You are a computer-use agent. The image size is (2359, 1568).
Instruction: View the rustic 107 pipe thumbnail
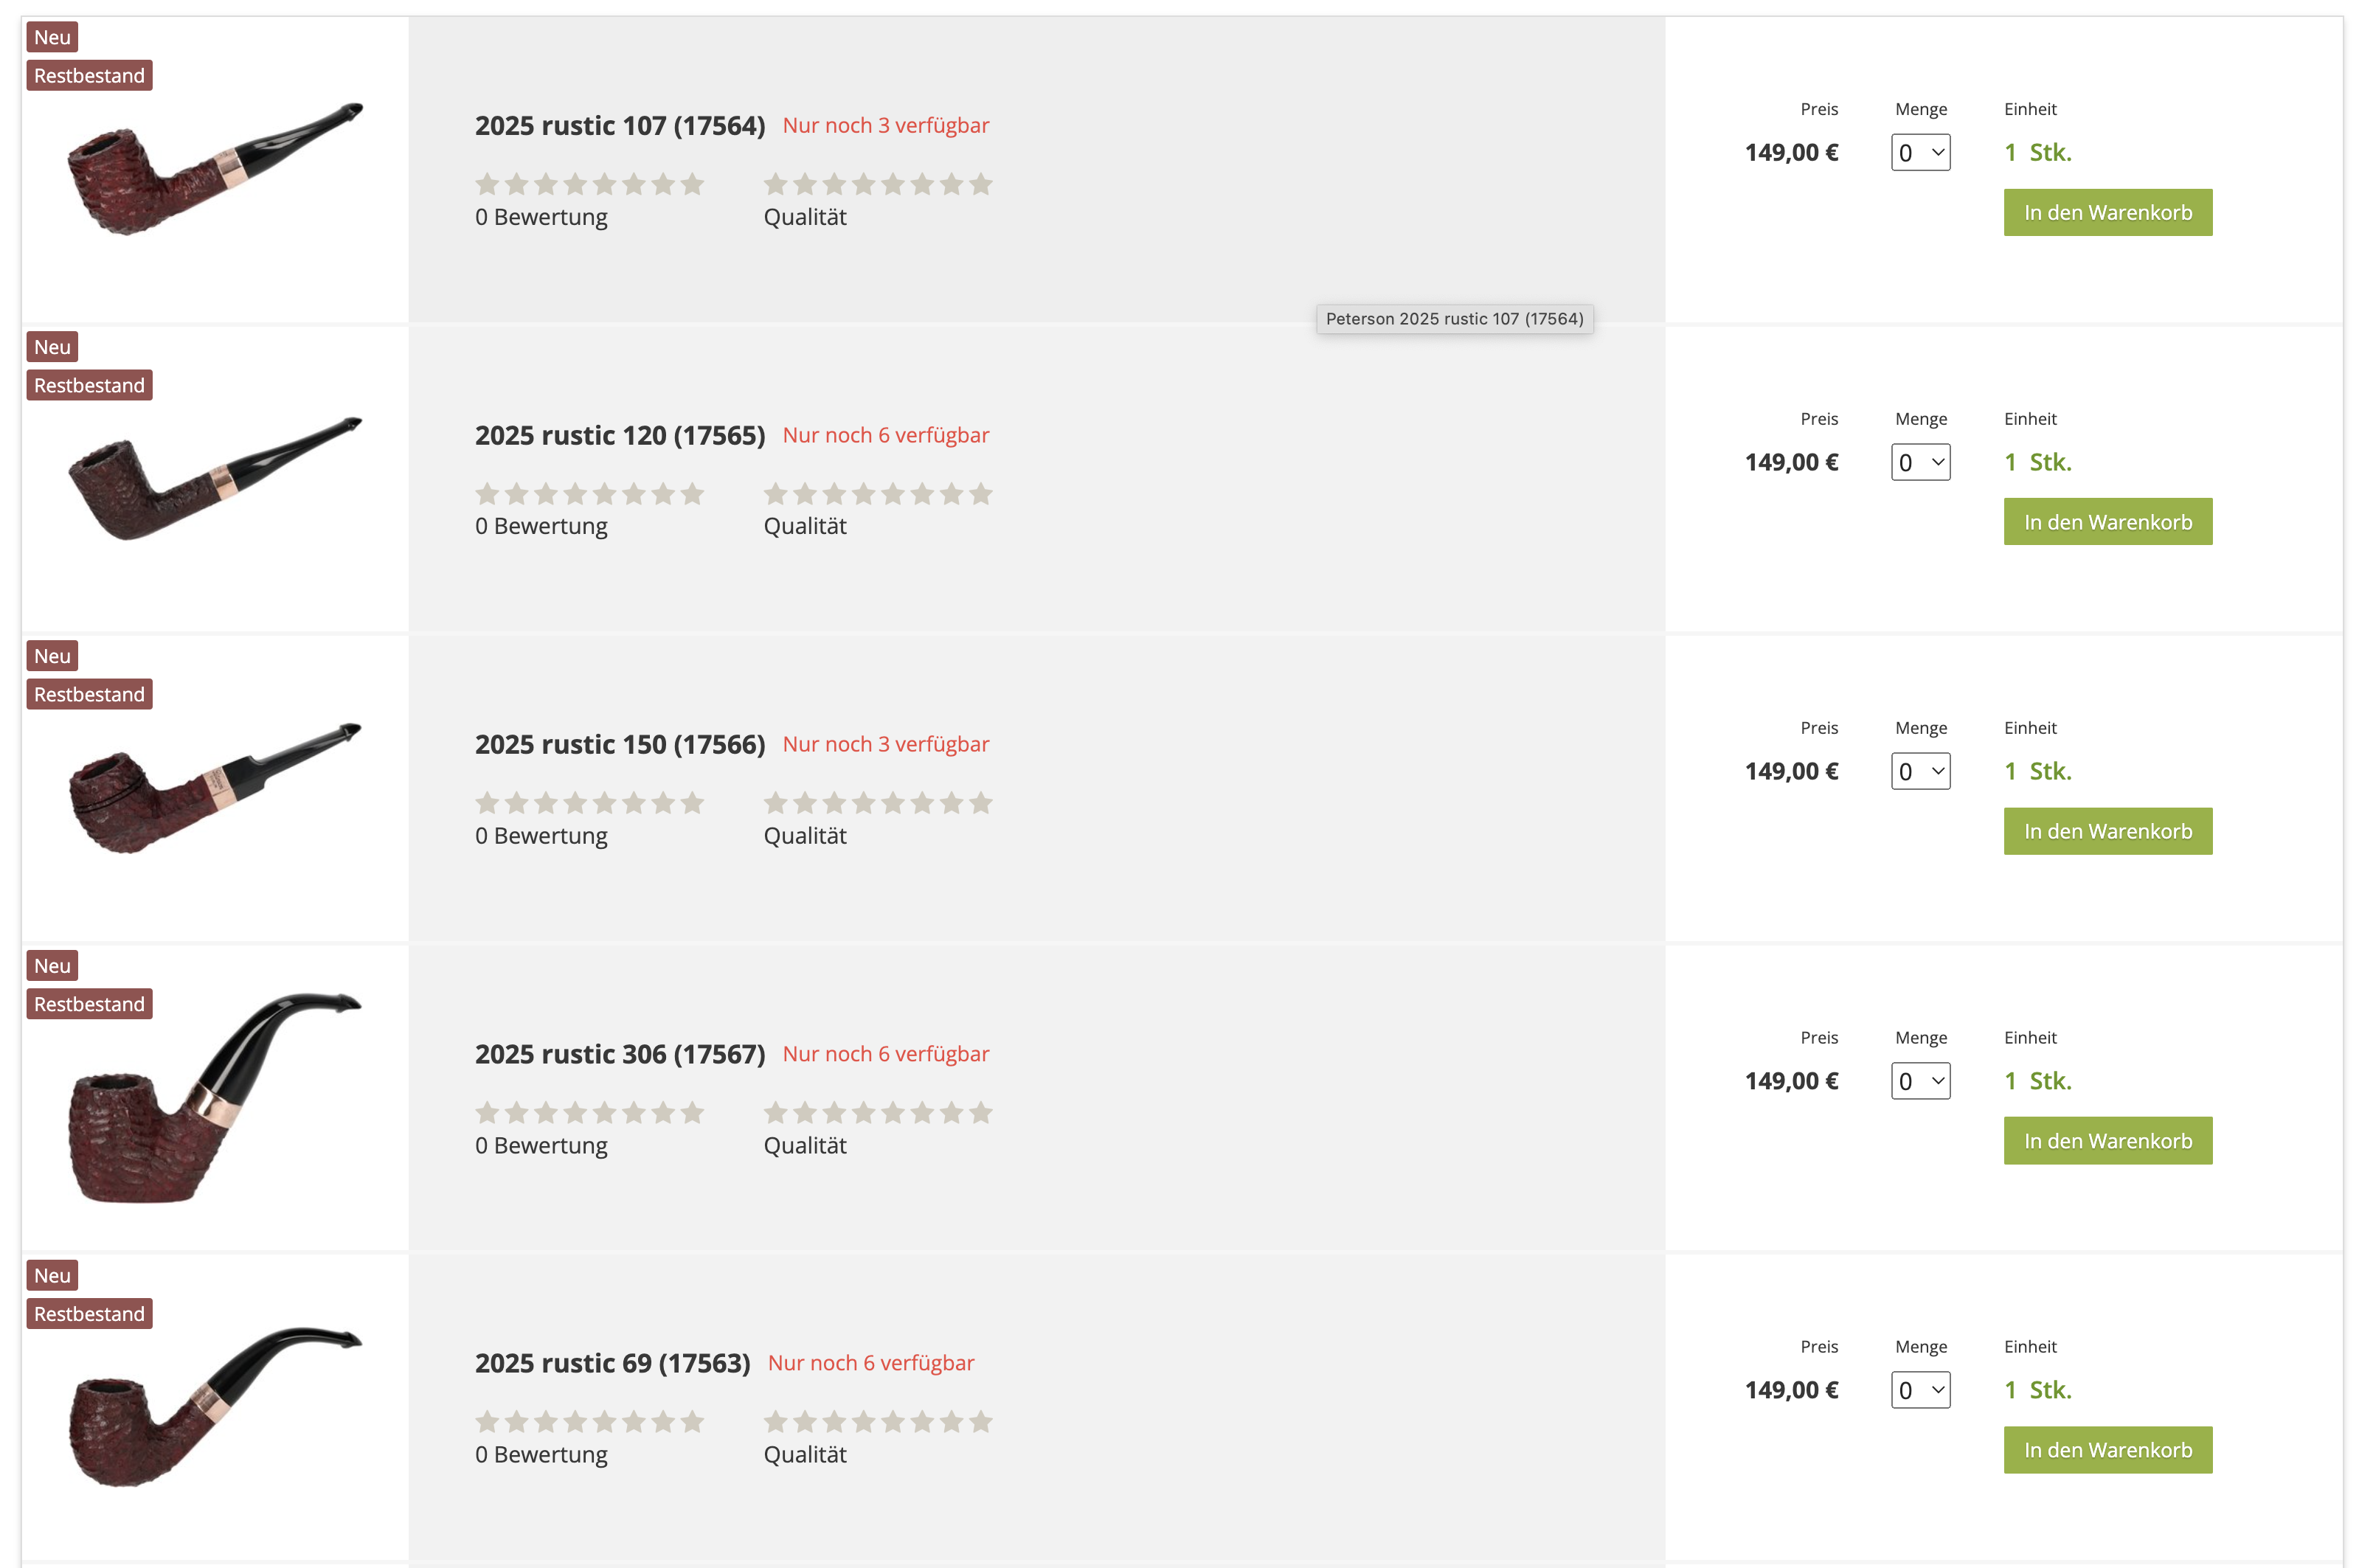point(214,170)
